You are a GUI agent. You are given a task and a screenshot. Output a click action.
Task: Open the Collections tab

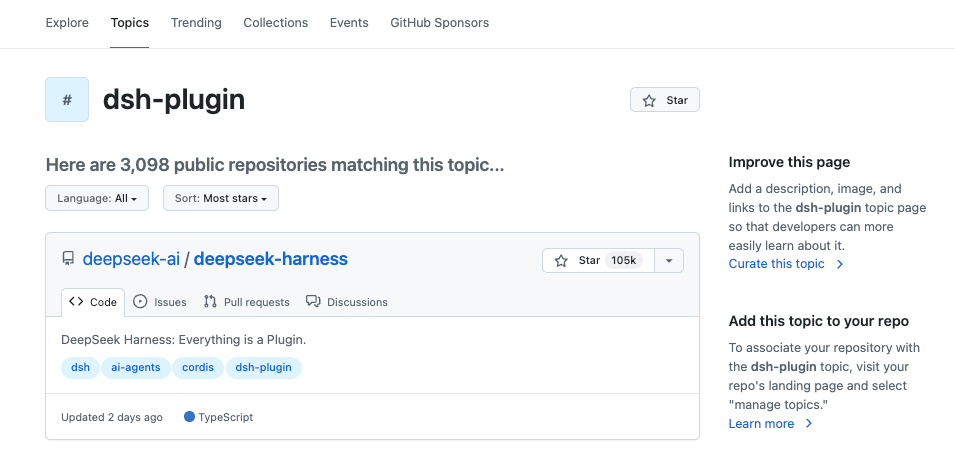click(276, 23)
